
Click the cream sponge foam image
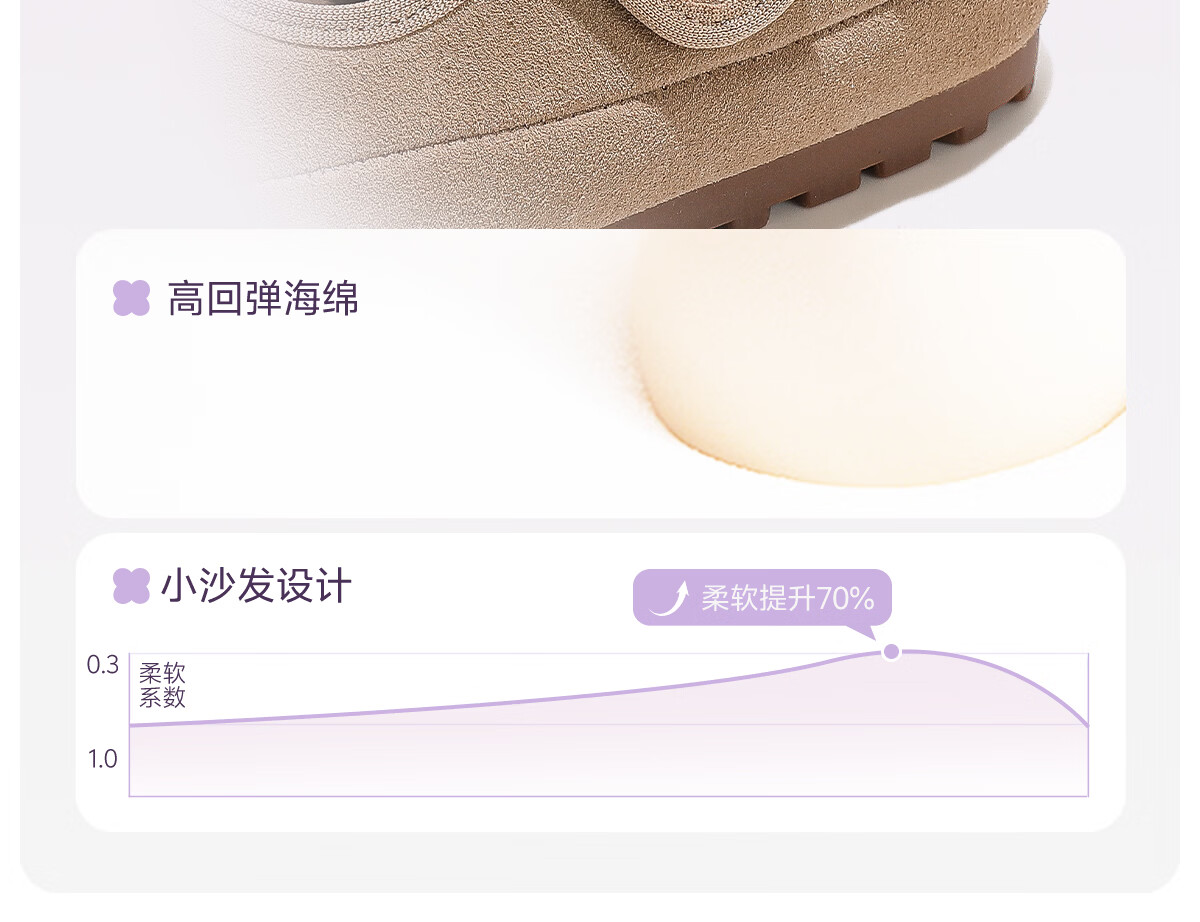coord(880,360)
